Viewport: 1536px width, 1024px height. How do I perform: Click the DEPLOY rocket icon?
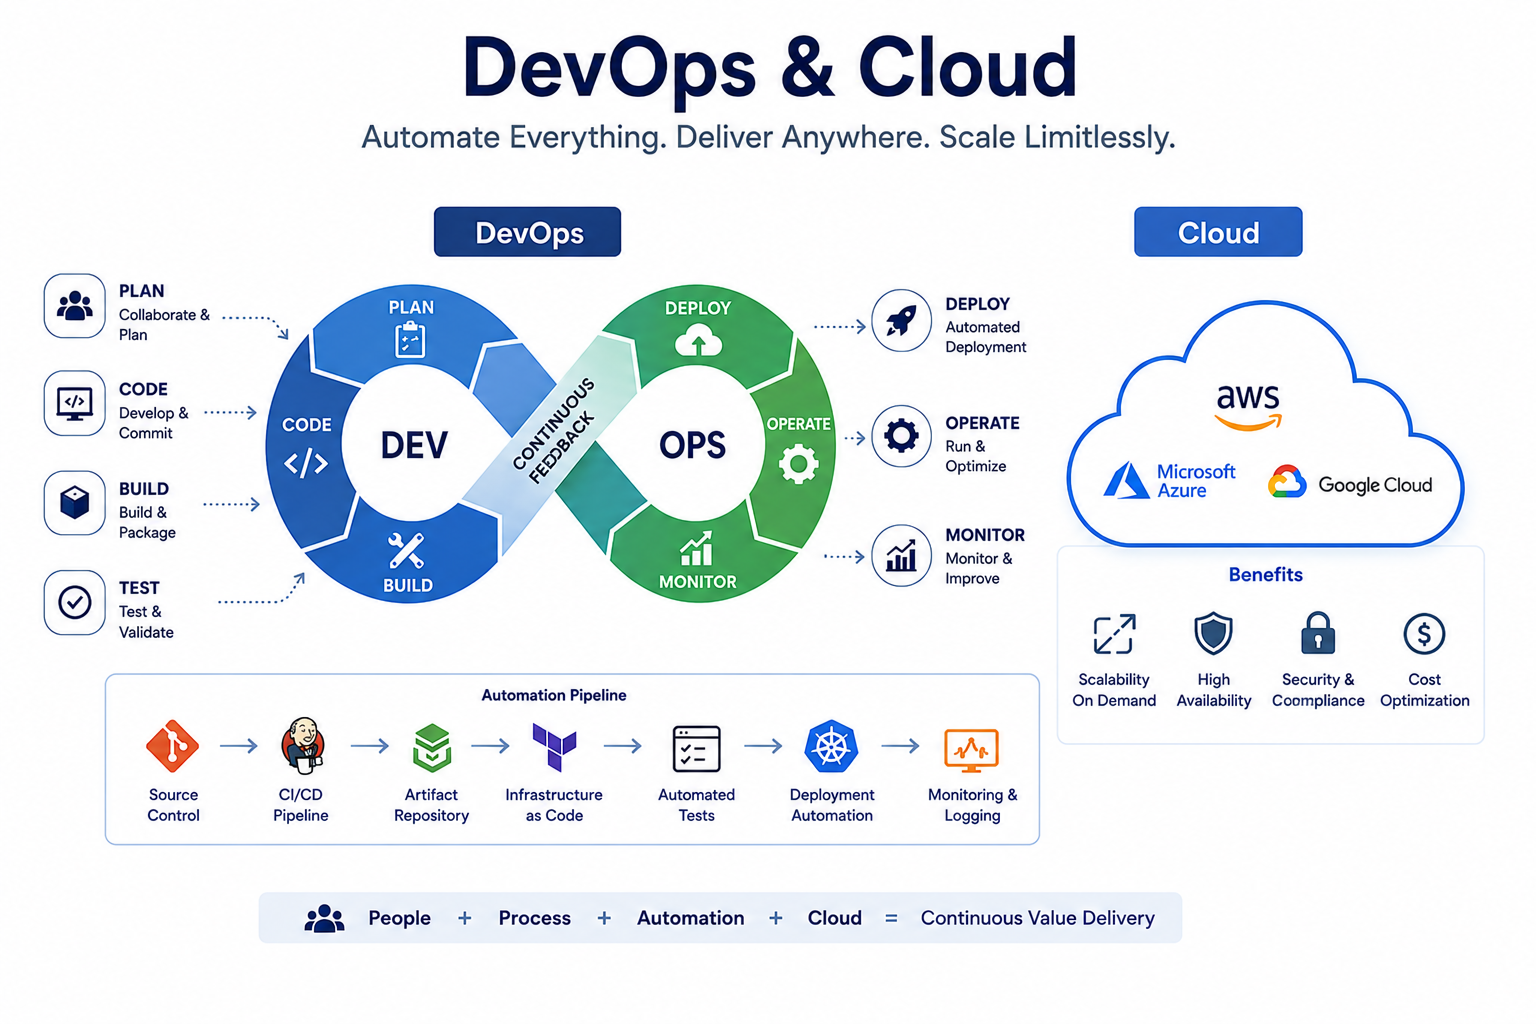click(x=901, y=321)
